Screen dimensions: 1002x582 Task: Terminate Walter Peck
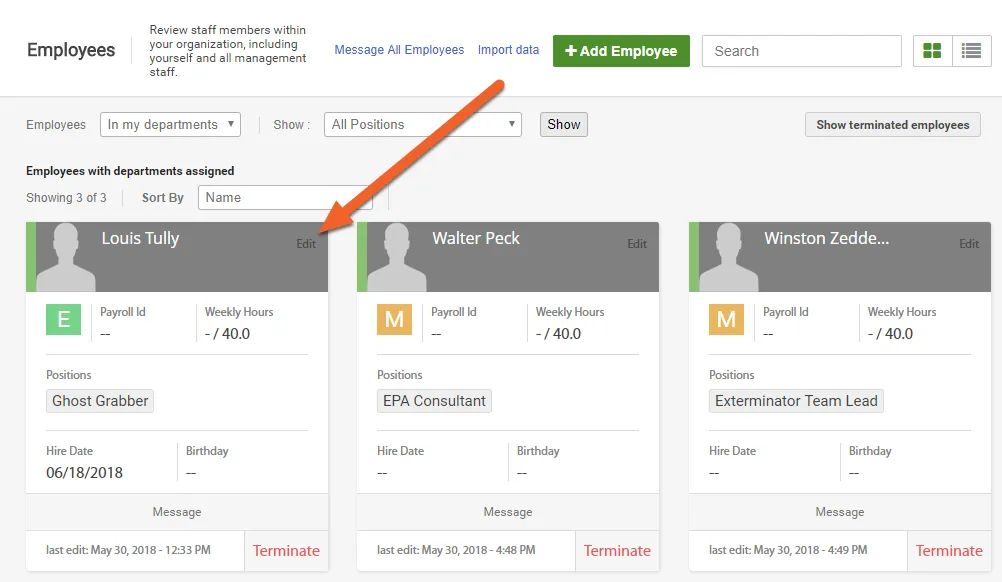click(x=617, y=551)
